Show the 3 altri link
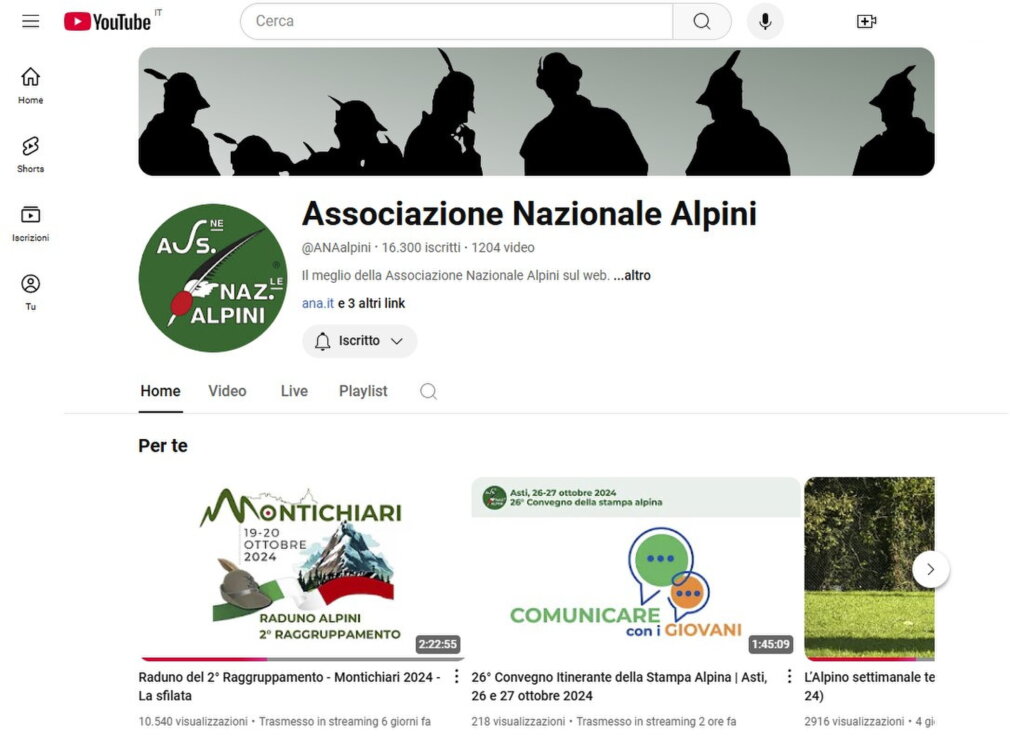The image size is (1010, 745). pos(372,303)
